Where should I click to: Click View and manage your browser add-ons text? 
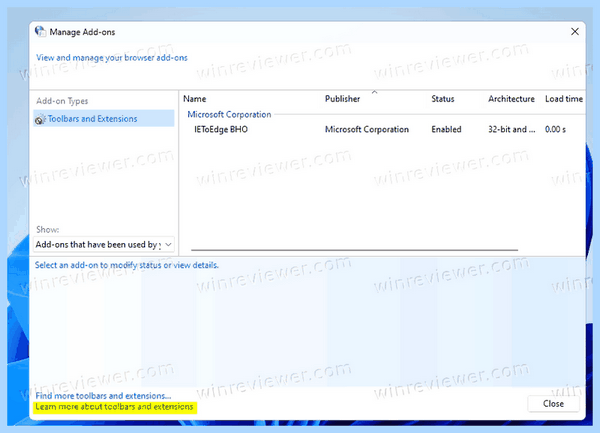tap(112, 58)
